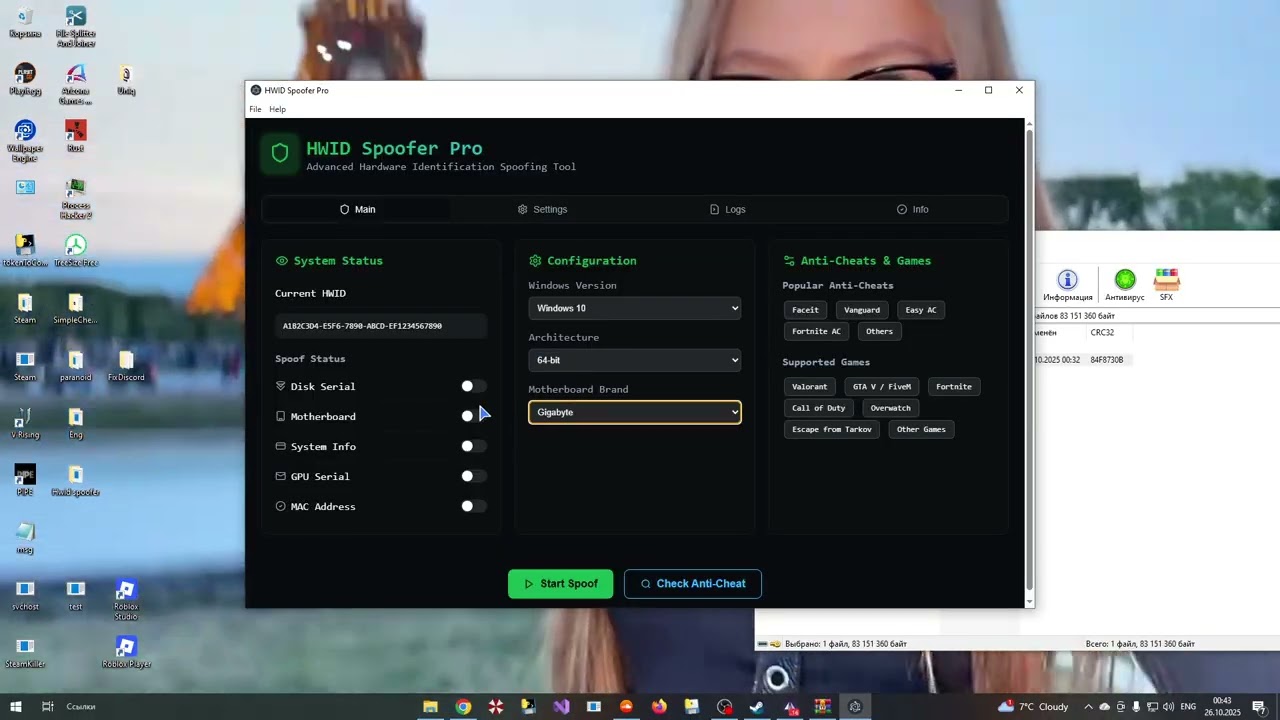
Task: Select the Faceit anti-cheat button
Action: pyautogui.click(x=805, y=310)
